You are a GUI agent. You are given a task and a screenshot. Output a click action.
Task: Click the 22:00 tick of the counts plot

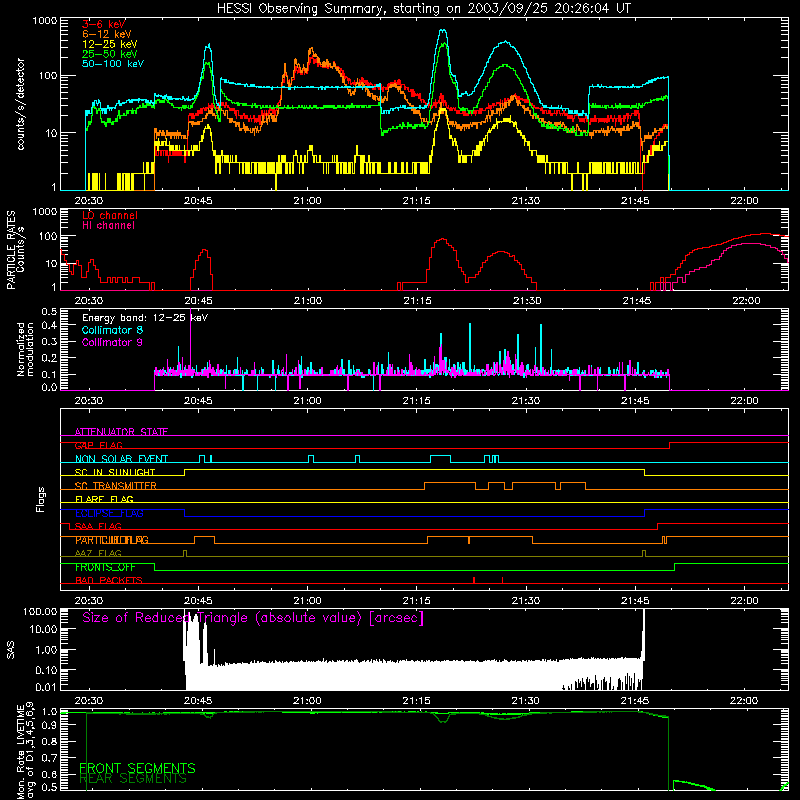(744, 201)
